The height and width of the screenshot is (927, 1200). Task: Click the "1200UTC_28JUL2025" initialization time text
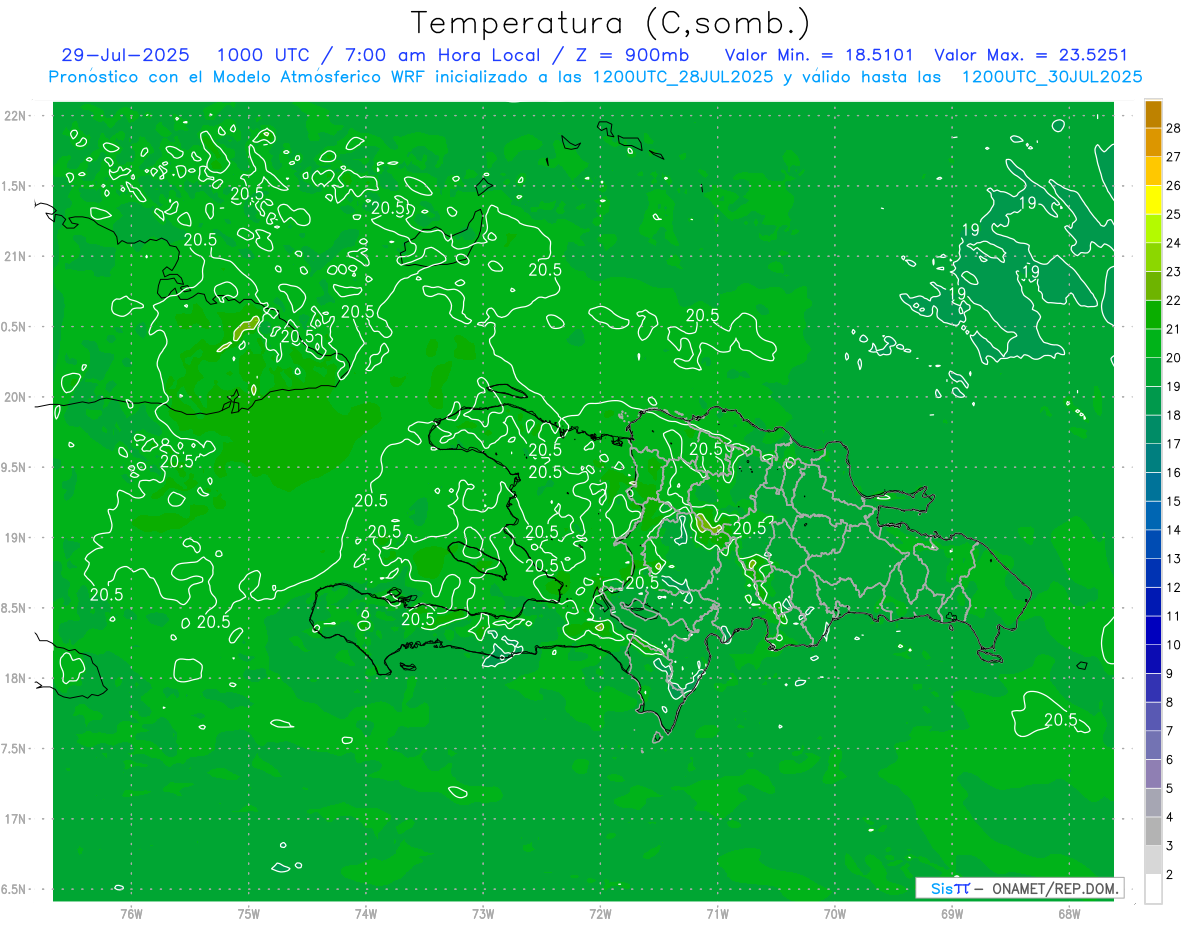[683, 77]
